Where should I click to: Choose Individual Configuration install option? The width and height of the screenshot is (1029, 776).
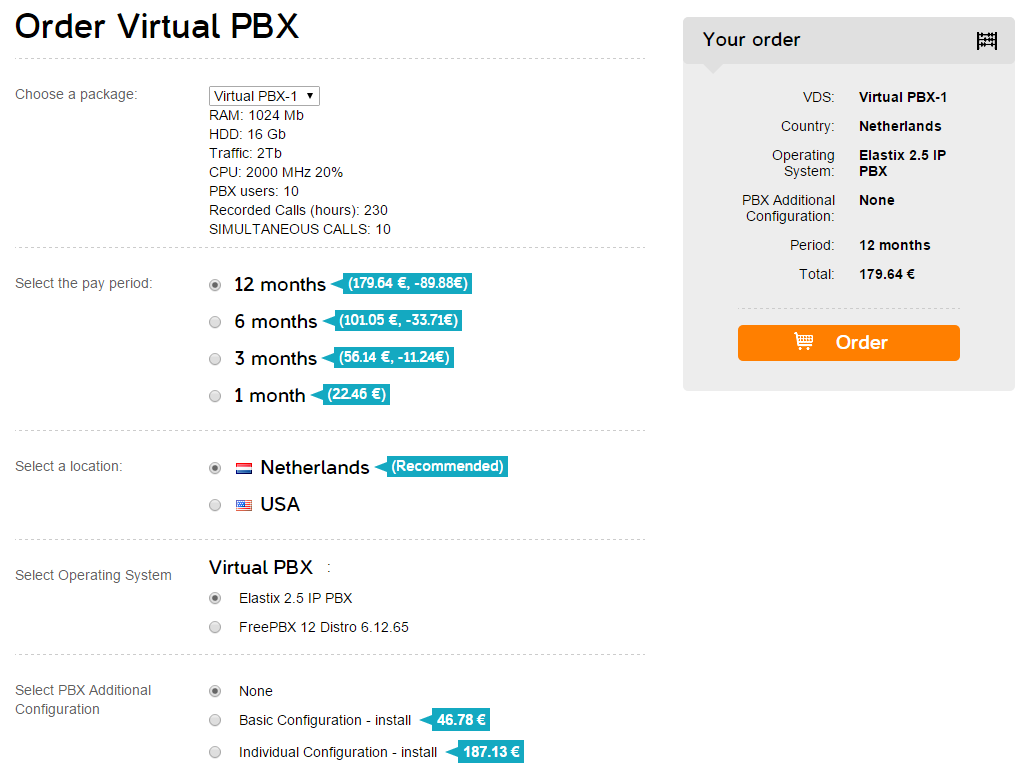point(215,752)
